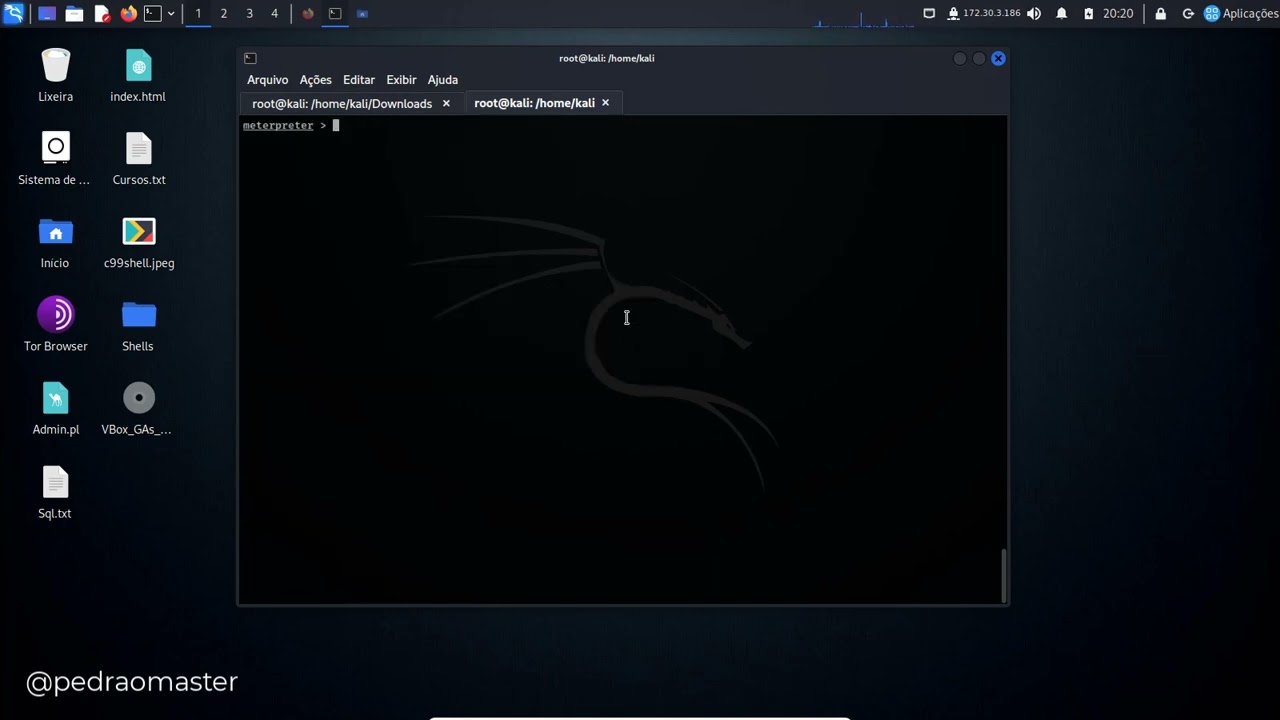Open the Exibir menu in the terminal
This screenshot has height=720, width=1280.
tap(401, 80)
